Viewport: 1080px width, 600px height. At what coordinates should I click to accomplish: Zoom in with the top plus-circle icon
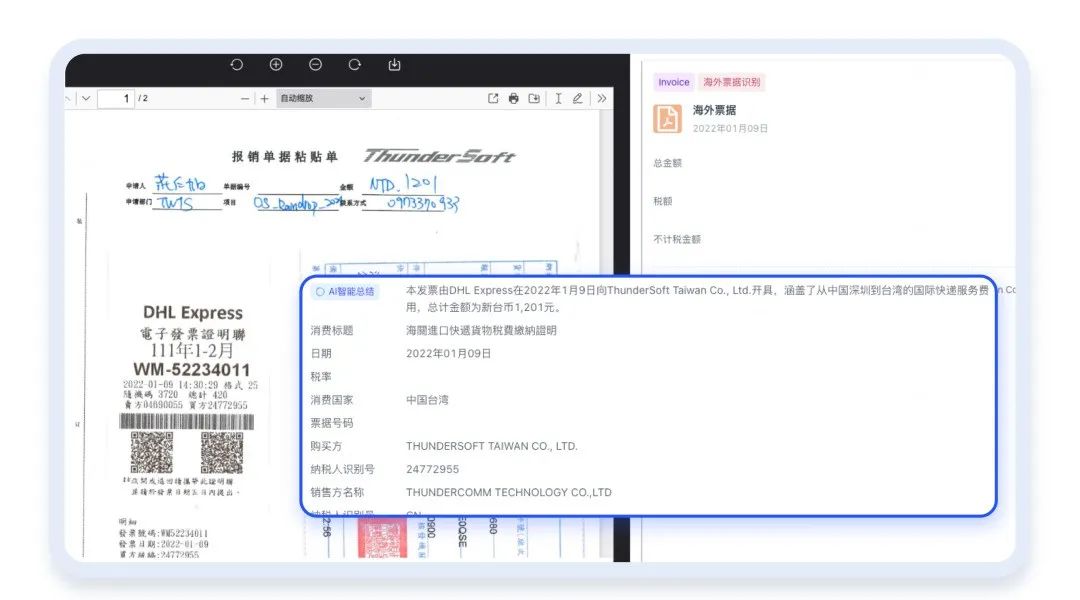(x=276, y=65)
